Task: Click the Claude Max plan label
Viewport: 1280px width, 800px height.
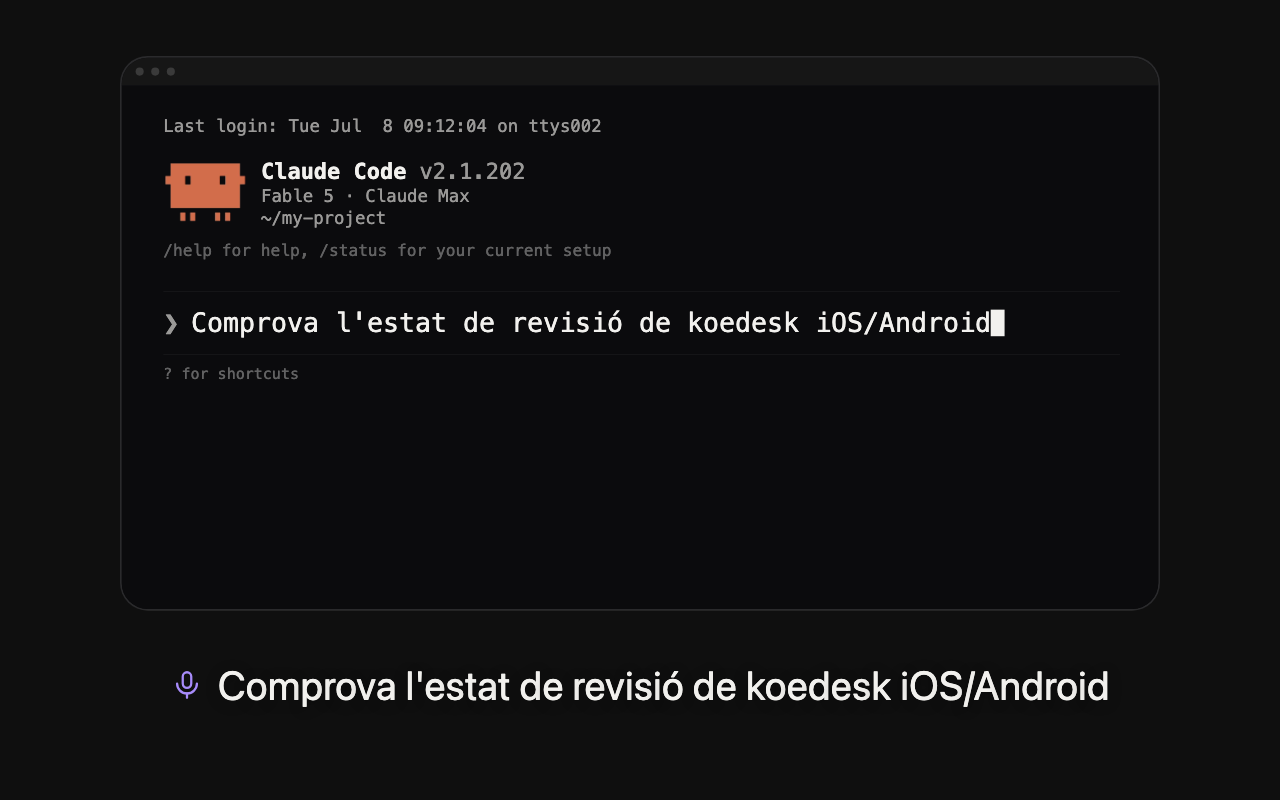Action: (417, 196)
